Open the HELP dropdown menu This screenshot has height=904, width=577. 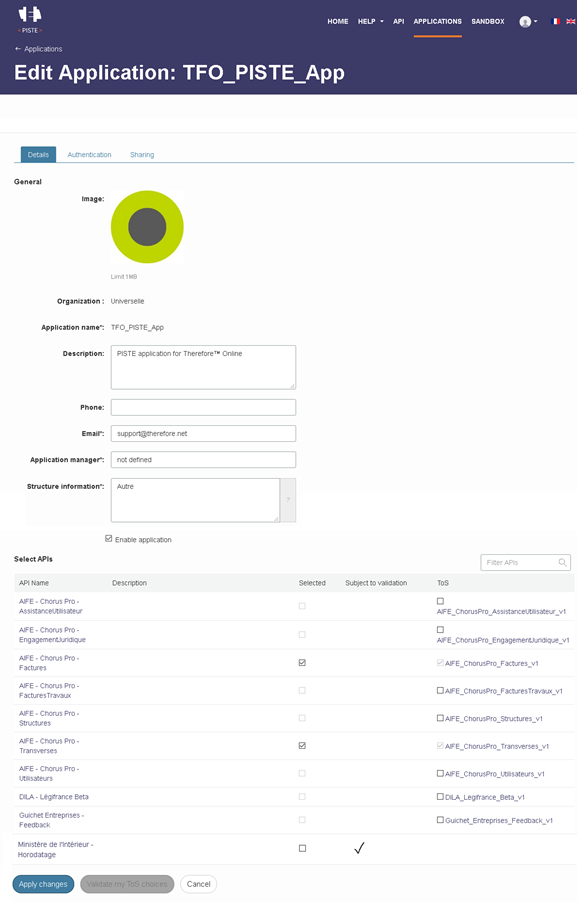click(366, 21)
